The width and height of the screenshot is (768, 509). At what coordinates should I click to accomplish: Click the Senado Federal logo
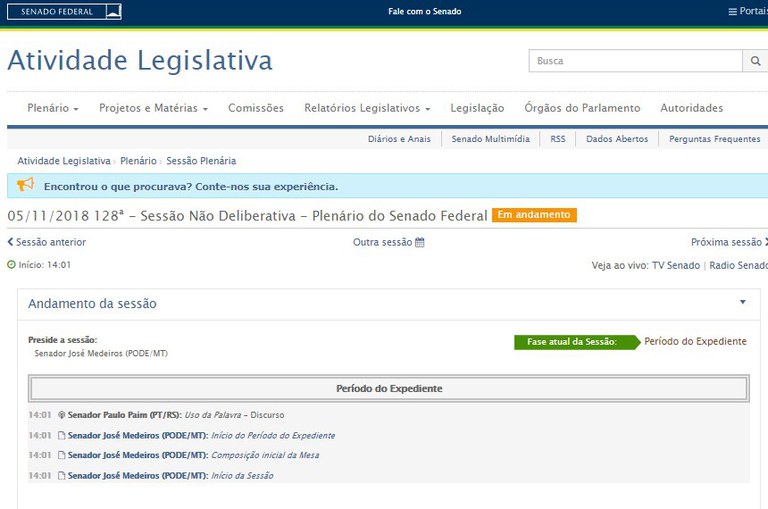64,12
